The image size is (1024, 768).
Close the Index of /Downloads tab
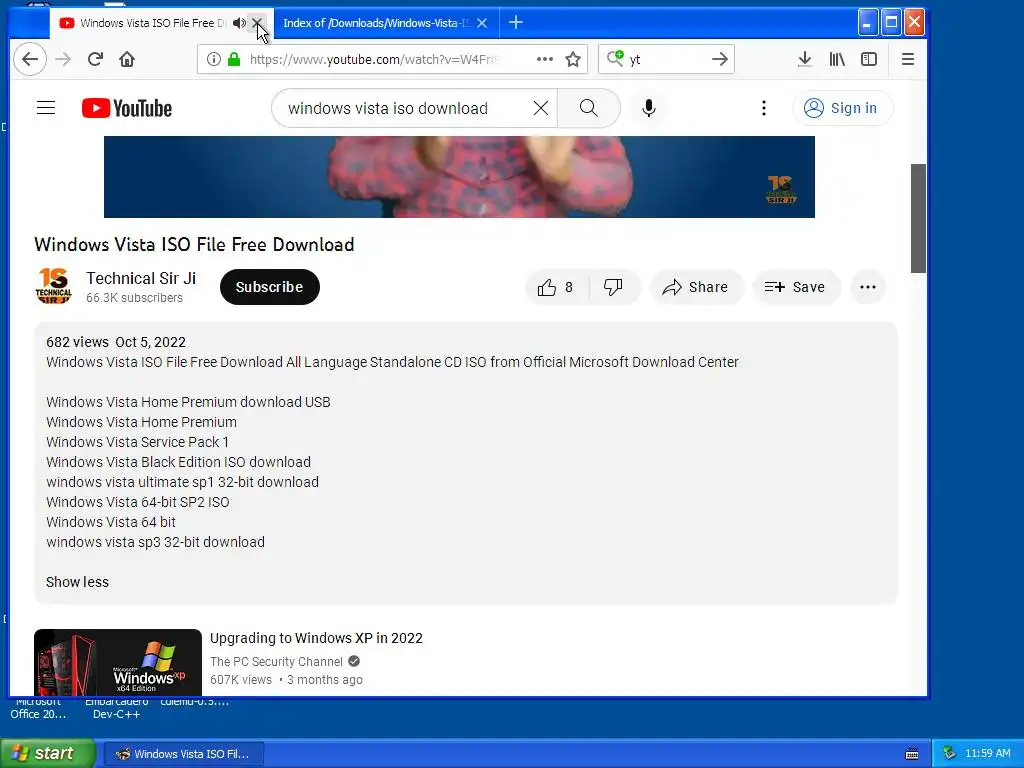(482, 23)
